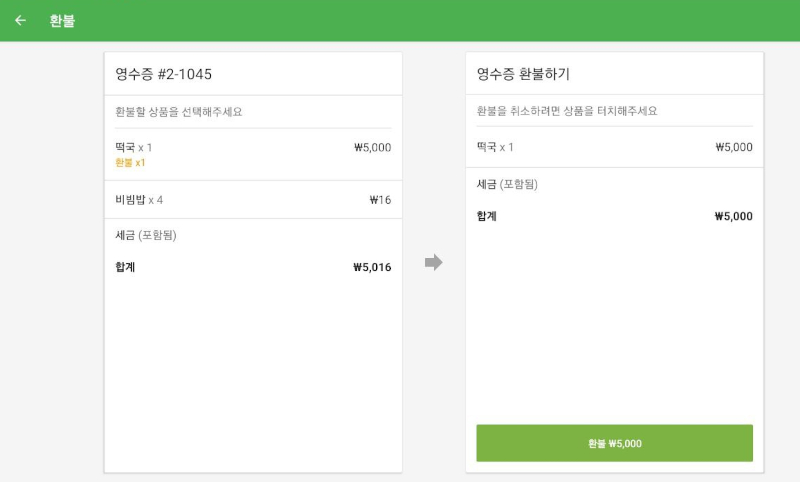Click 환불을 취소하려면 상품을 터치해주세요 text
Screen dimensions: 800x482
(x=567, y=111)
